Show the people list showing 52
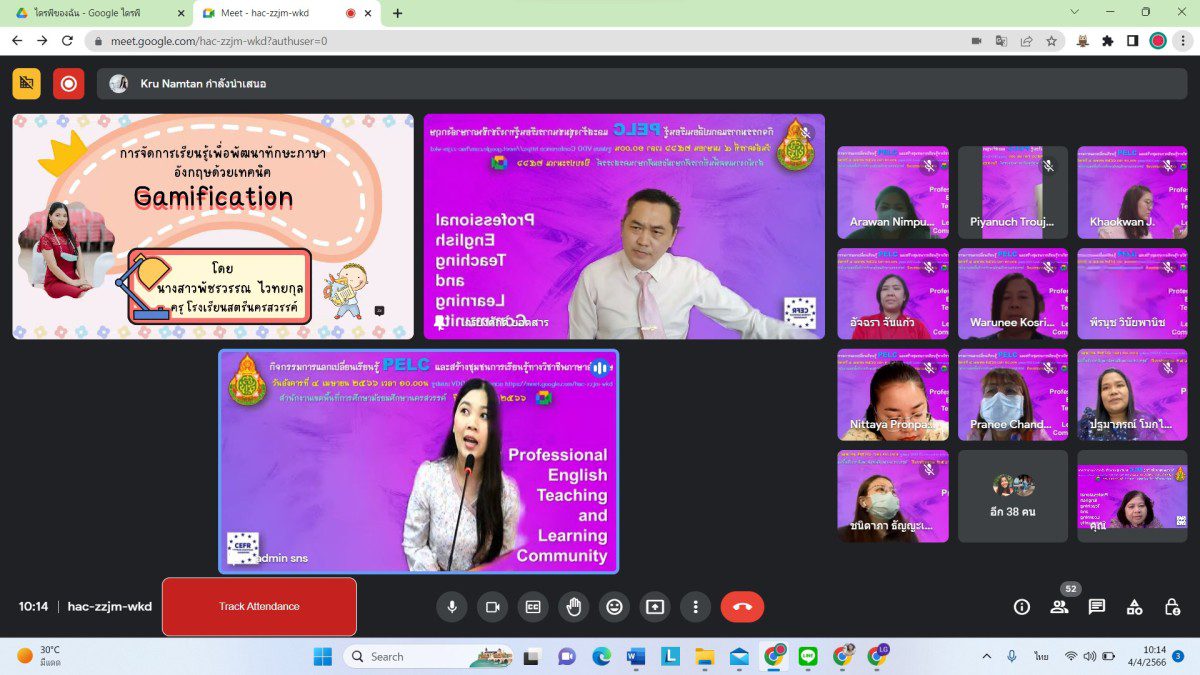 1059,606
